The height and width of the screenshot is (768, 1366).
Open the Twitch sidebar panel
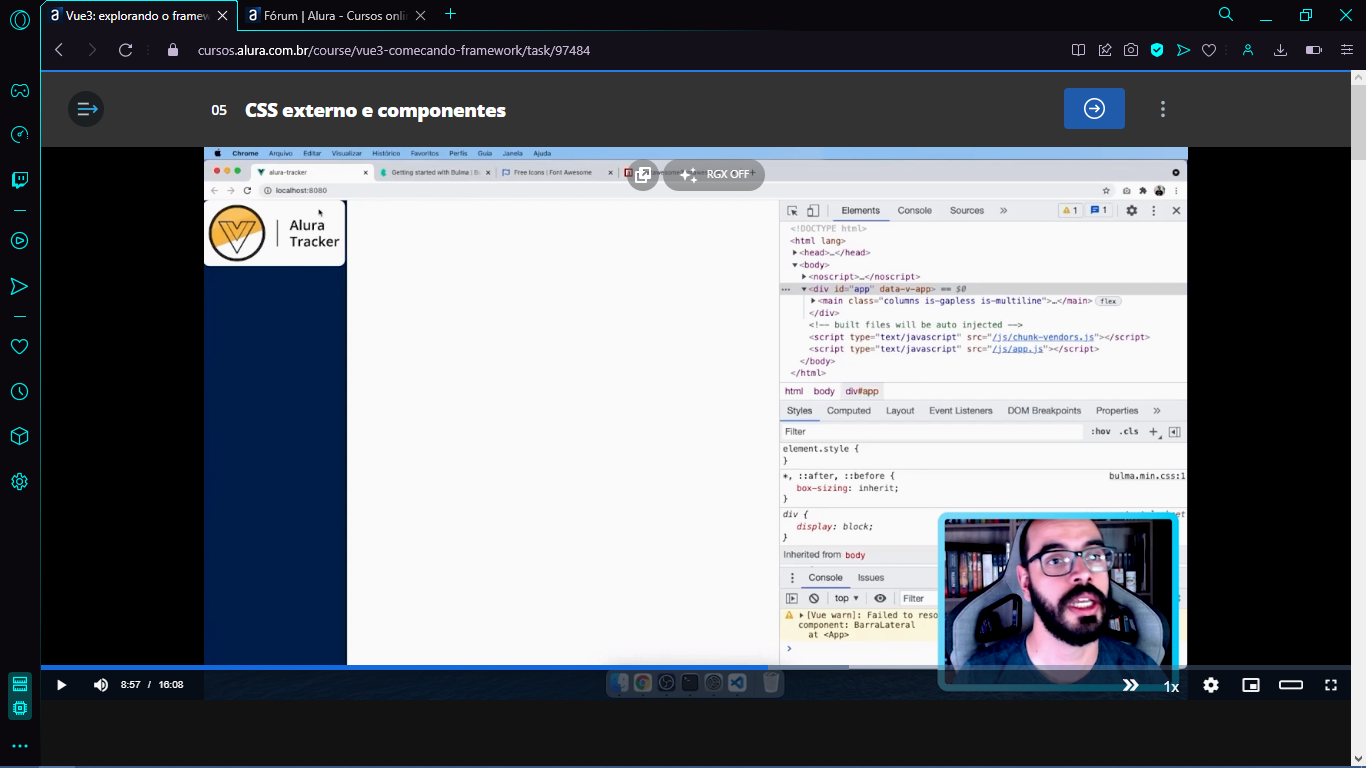19,180
